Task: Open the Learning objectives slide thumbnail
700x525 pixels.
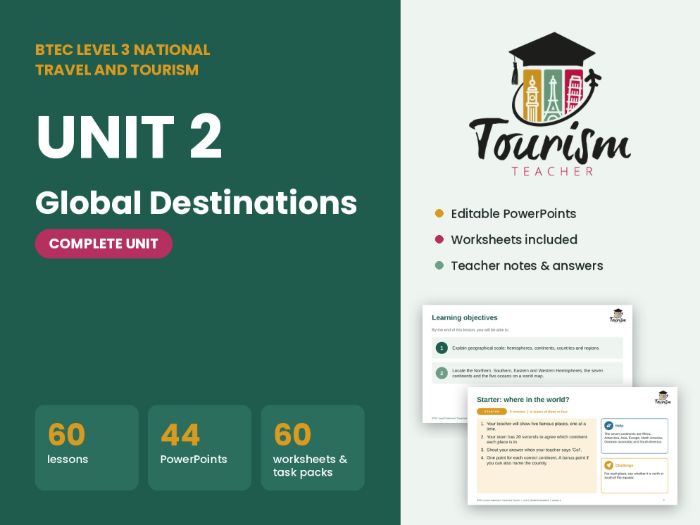Action: coord(527,346)
